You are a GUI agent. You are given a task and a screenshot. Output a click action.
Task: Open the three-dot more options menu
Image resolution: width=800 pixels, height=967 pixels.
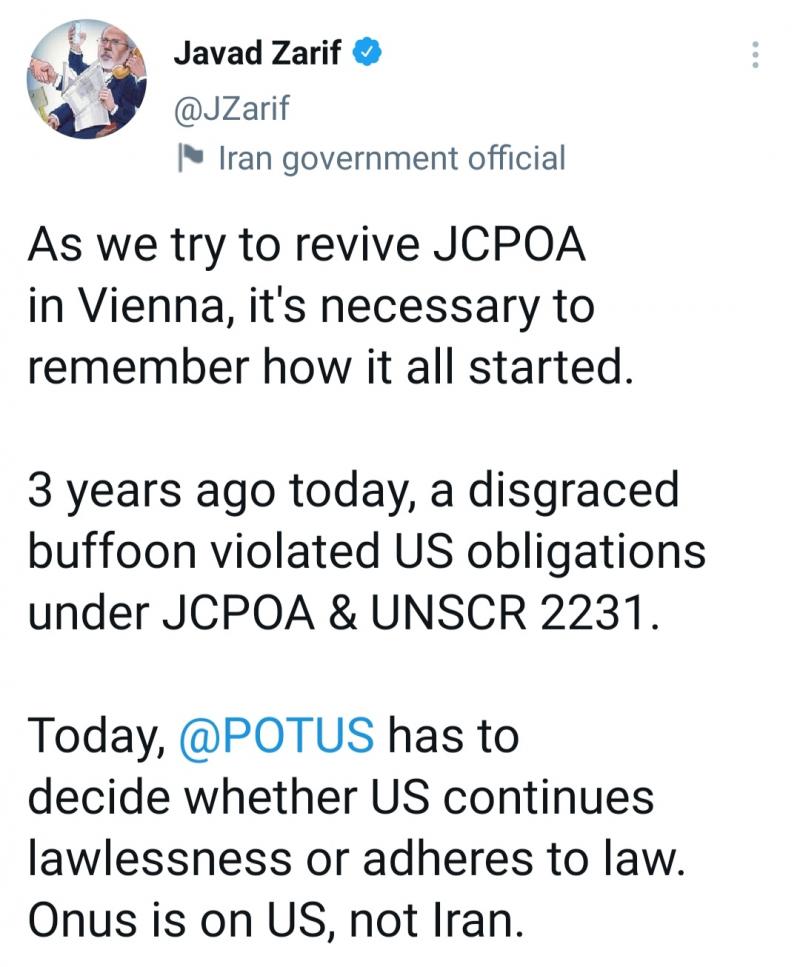(754, 55)
